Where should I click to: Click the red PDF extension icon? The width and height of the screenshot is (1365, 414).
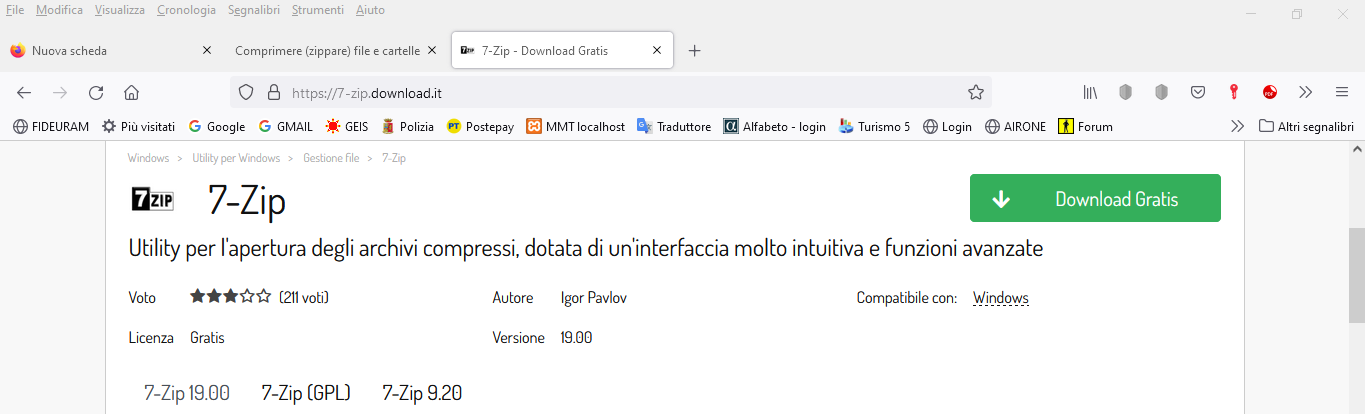coord(1270,93)
